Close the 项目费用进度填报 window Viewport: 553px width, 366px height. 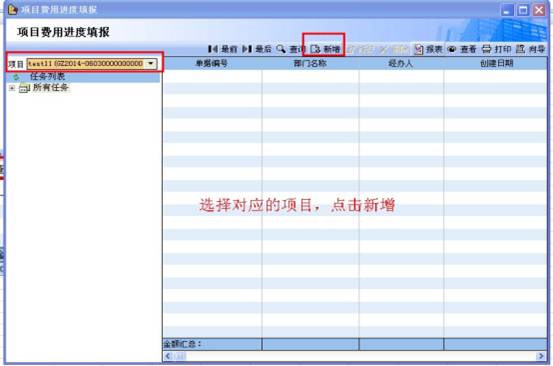[539, 10]
